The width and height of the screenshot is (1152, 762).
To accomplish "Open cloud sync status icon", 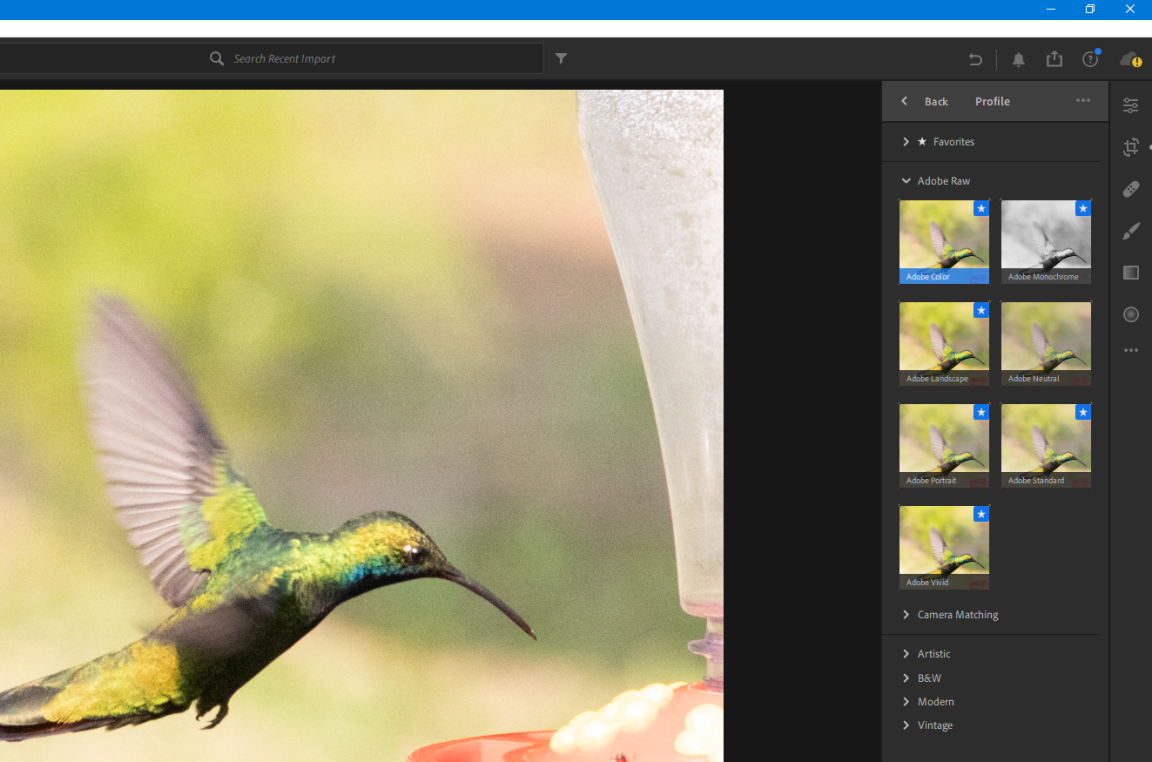I will click(x=1130, y=59).
